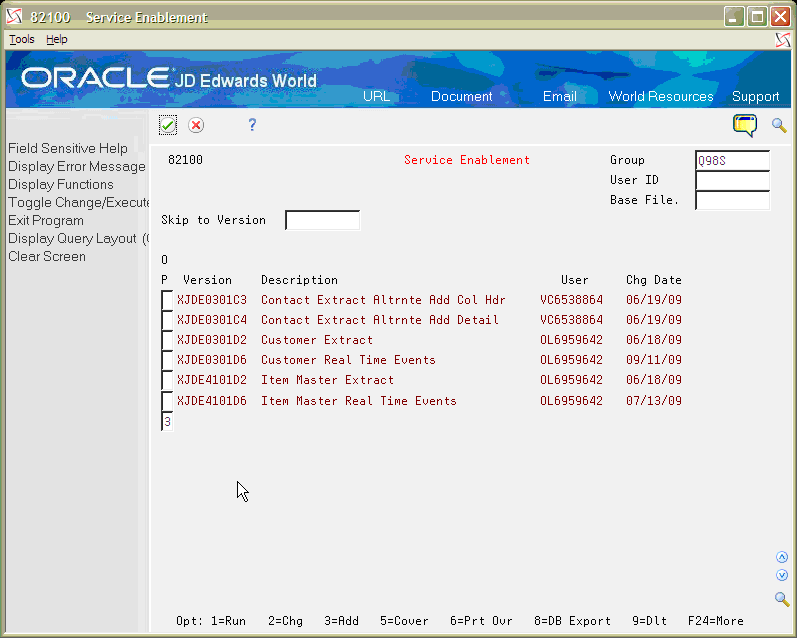The image size is (797, 638).
Task: Minimize the Service Enablement window
Action: tap(734, 17)
